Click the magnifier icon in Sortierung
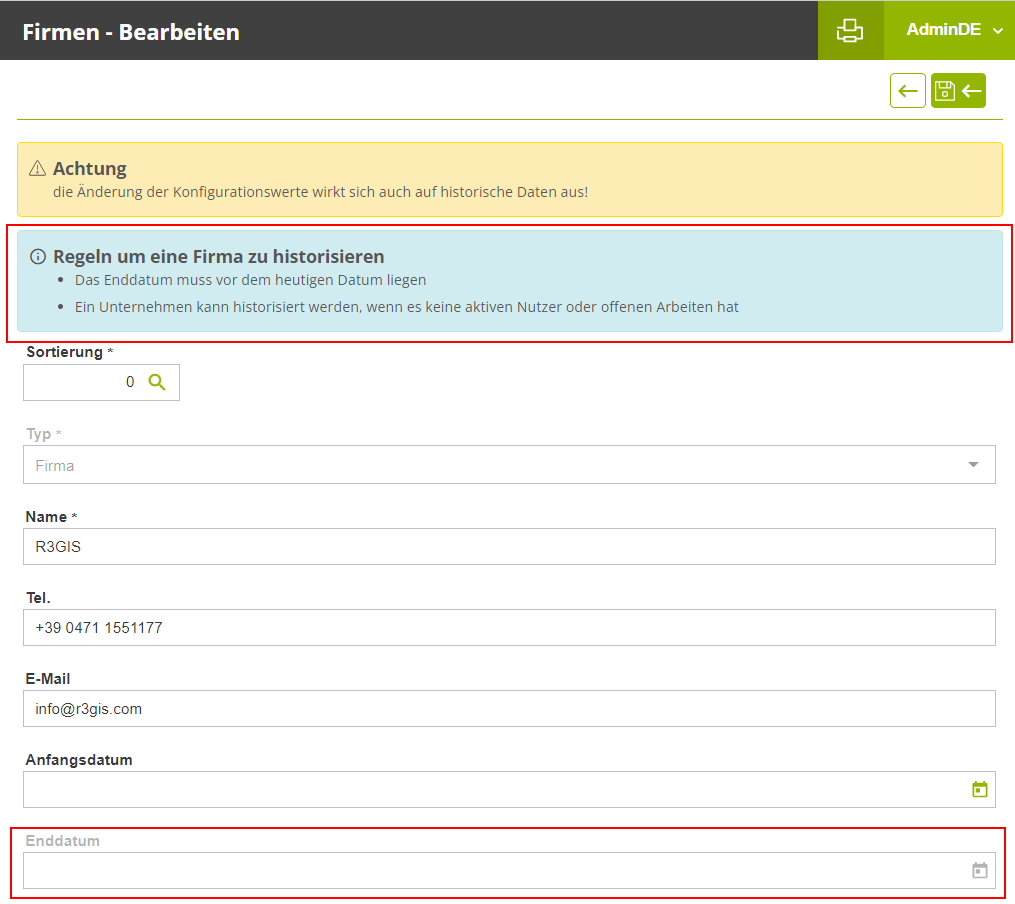Screen dimensions: 1015x904 click(157, 382)
